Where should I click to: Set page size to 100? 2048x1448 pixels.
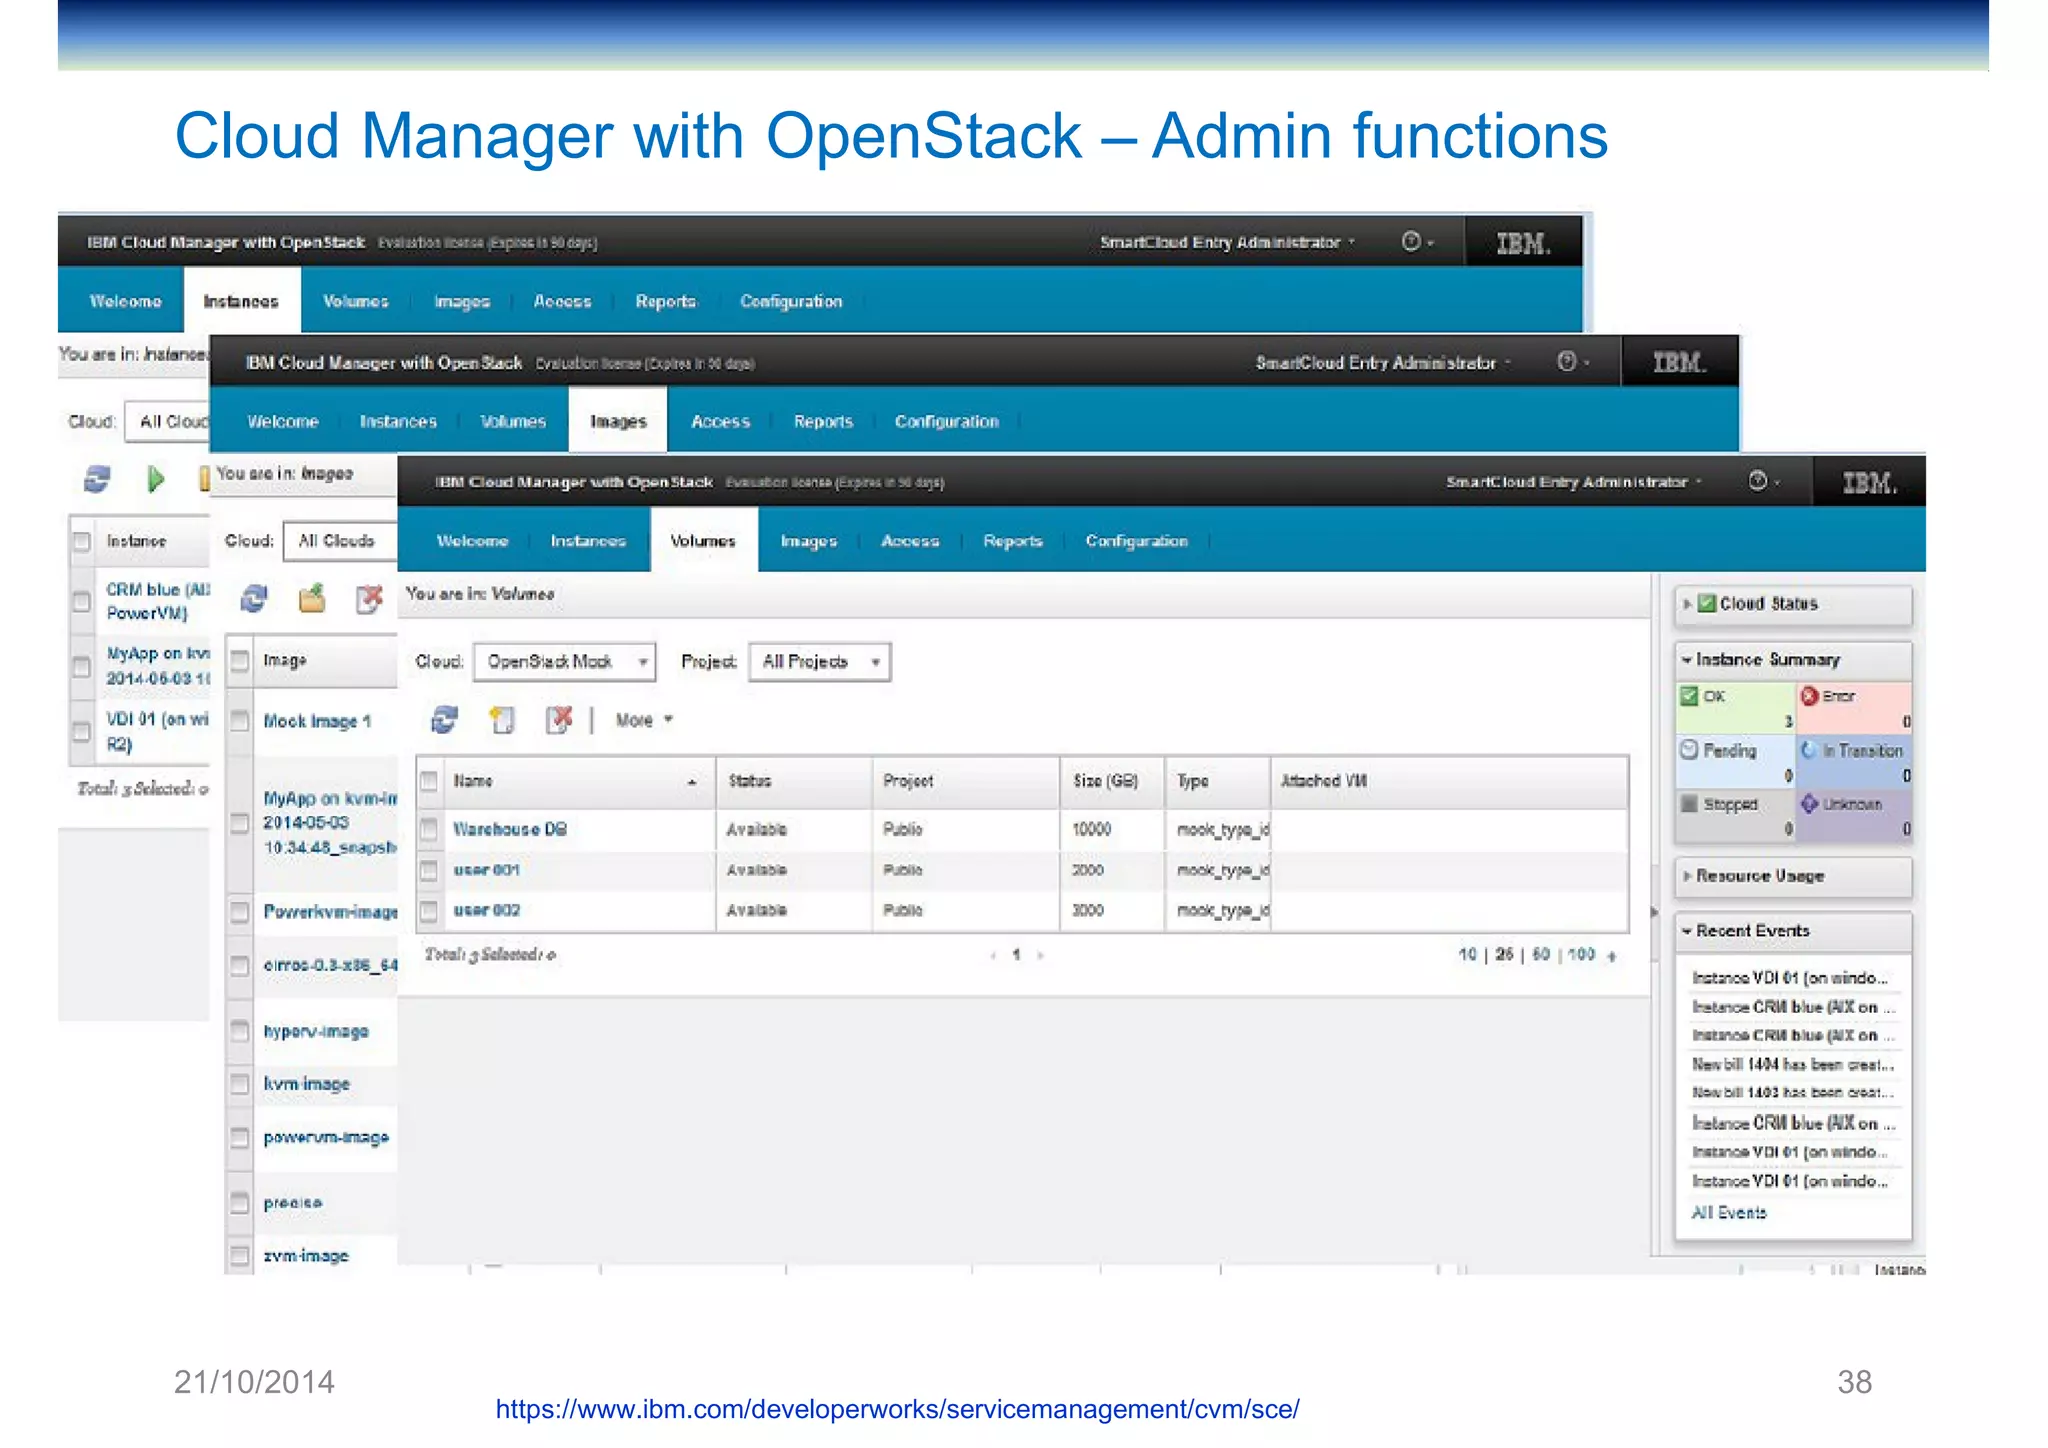pos(1581,955)
